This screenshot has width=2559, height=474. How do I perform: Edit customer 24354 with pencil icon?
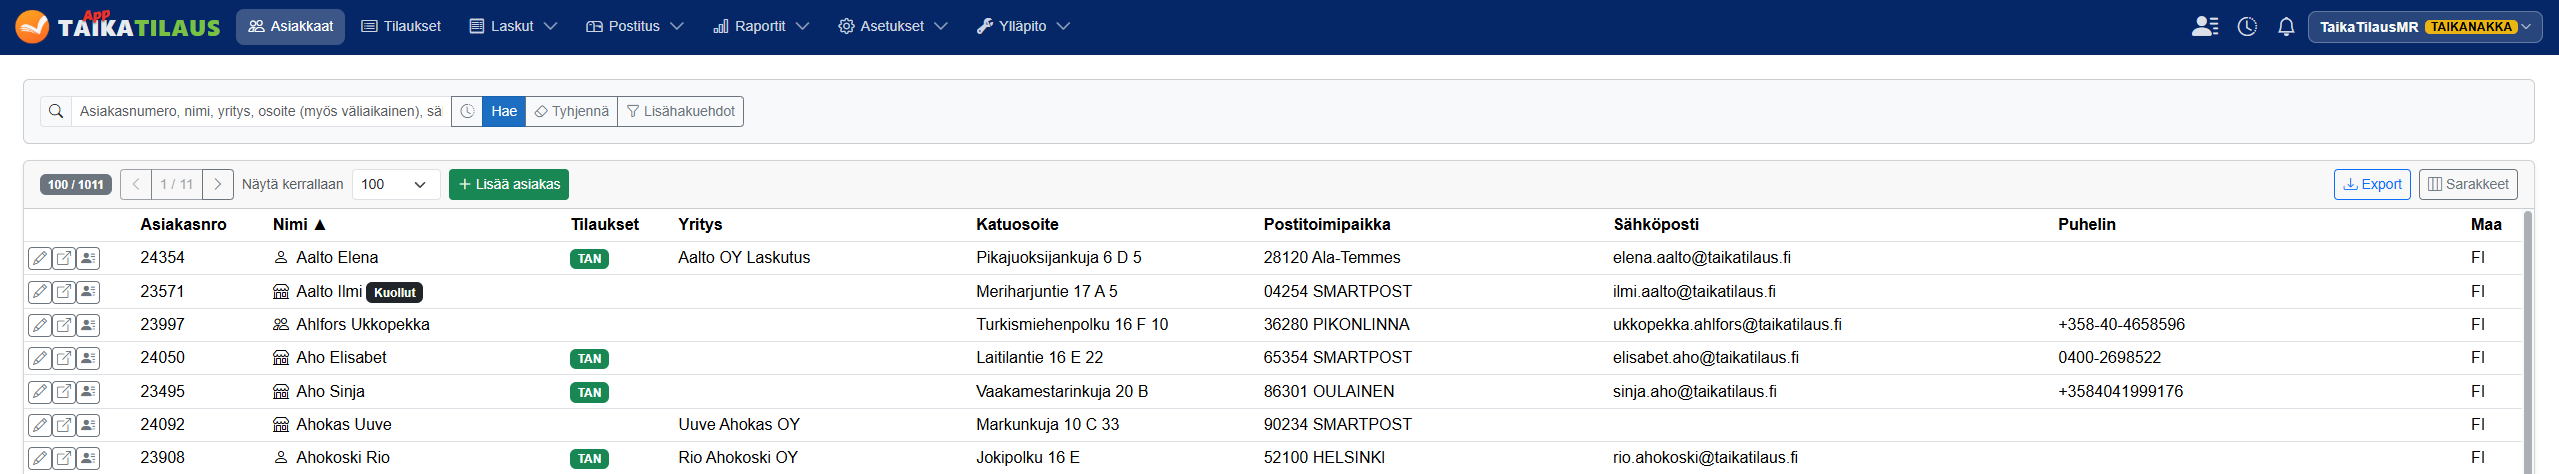(x=39, y=258)
